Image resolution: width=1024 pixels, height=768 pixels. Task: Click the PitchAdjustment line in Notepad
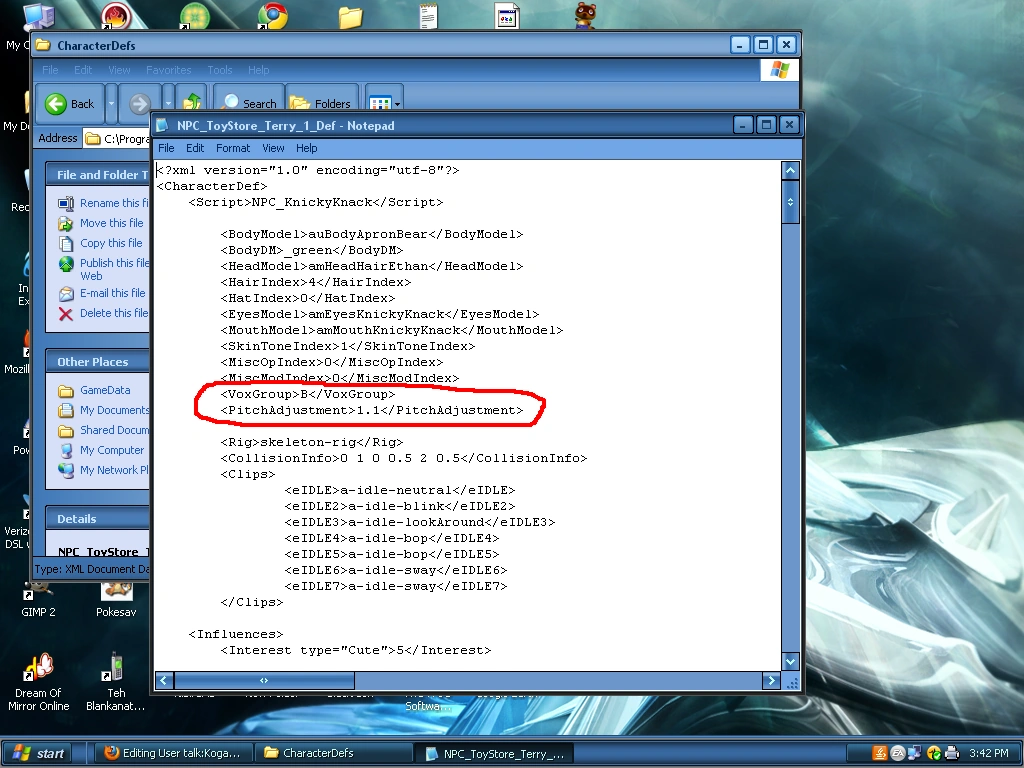click(372, 410)
